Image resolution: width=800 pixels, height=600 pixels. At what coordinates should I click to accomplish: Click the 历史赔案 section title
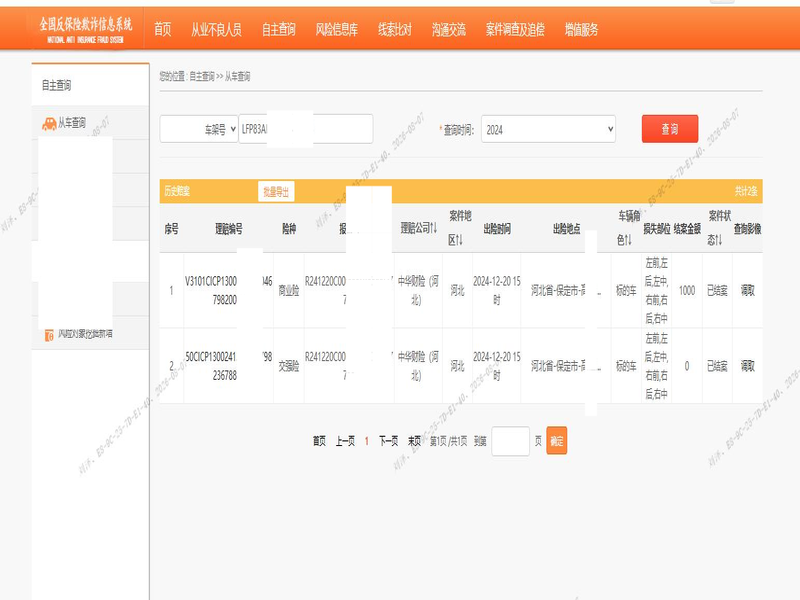click(177, 191)
